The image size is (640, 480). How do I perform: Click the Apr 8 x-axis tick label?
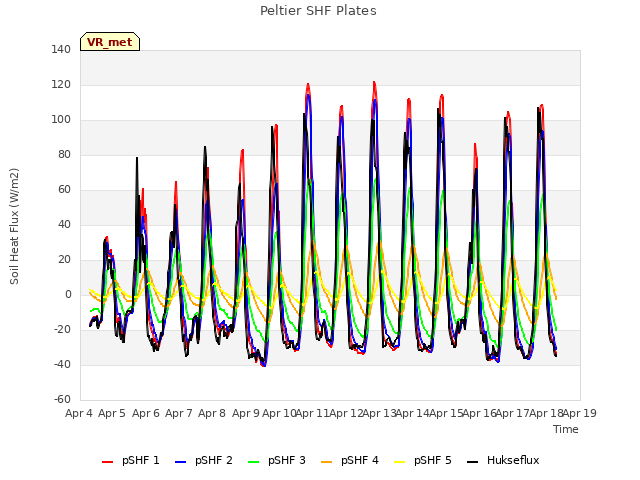[x=212, y=413]
